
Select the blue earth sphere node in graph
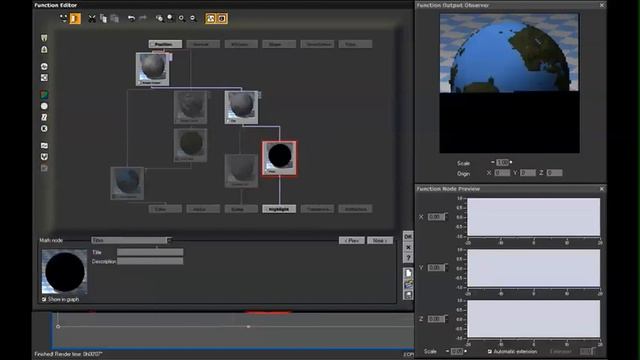pyautogui.click(x=127, y=183)
